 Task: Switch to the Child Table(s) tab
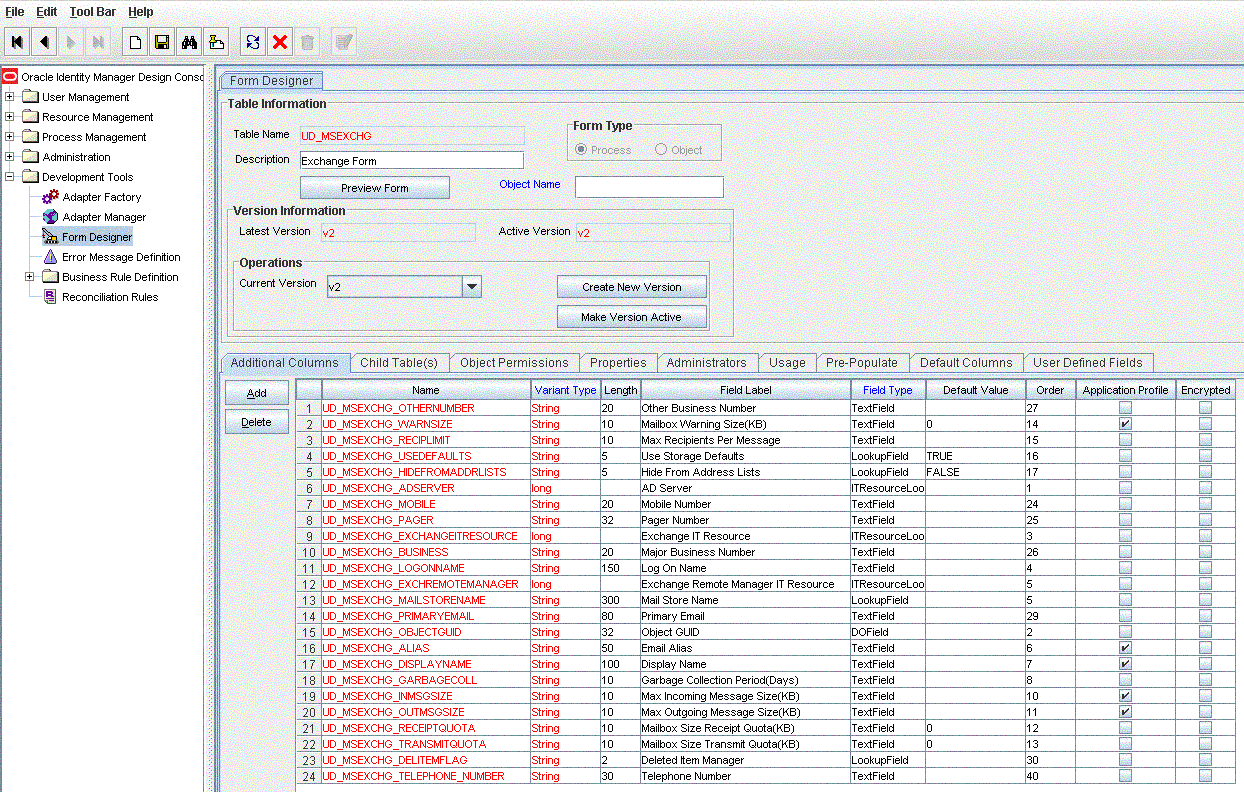tap(399, 363)
